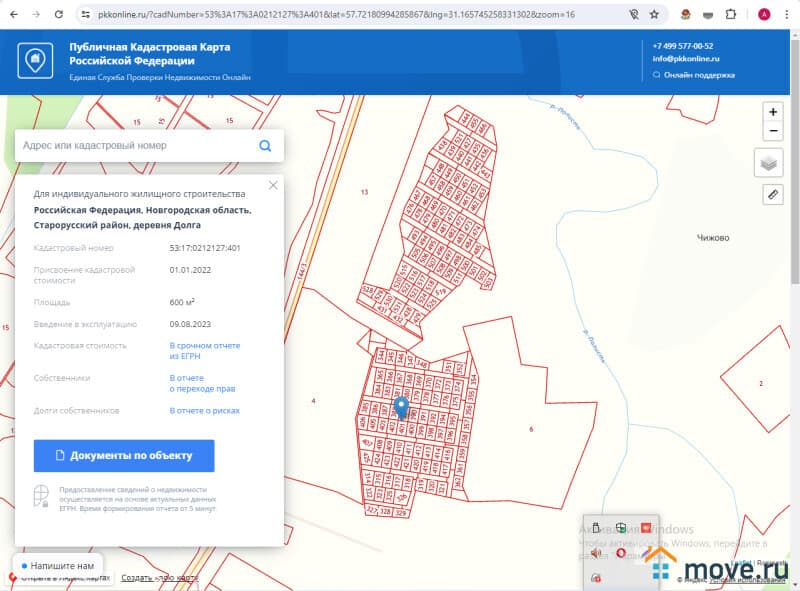Viewport: 800px width, 591px height.
Task: Click the site logo with house pin
Action: [35, 61]
